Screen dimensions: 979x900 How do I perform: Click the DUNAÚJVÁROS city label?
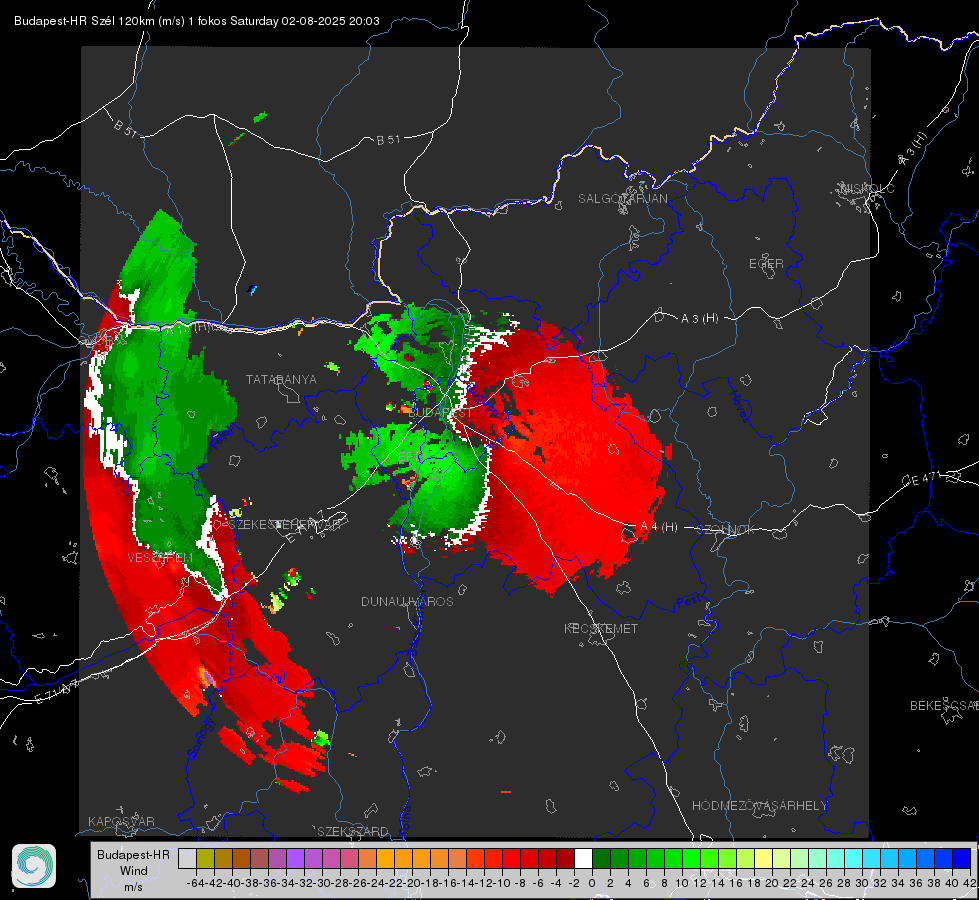pos(407,601)
